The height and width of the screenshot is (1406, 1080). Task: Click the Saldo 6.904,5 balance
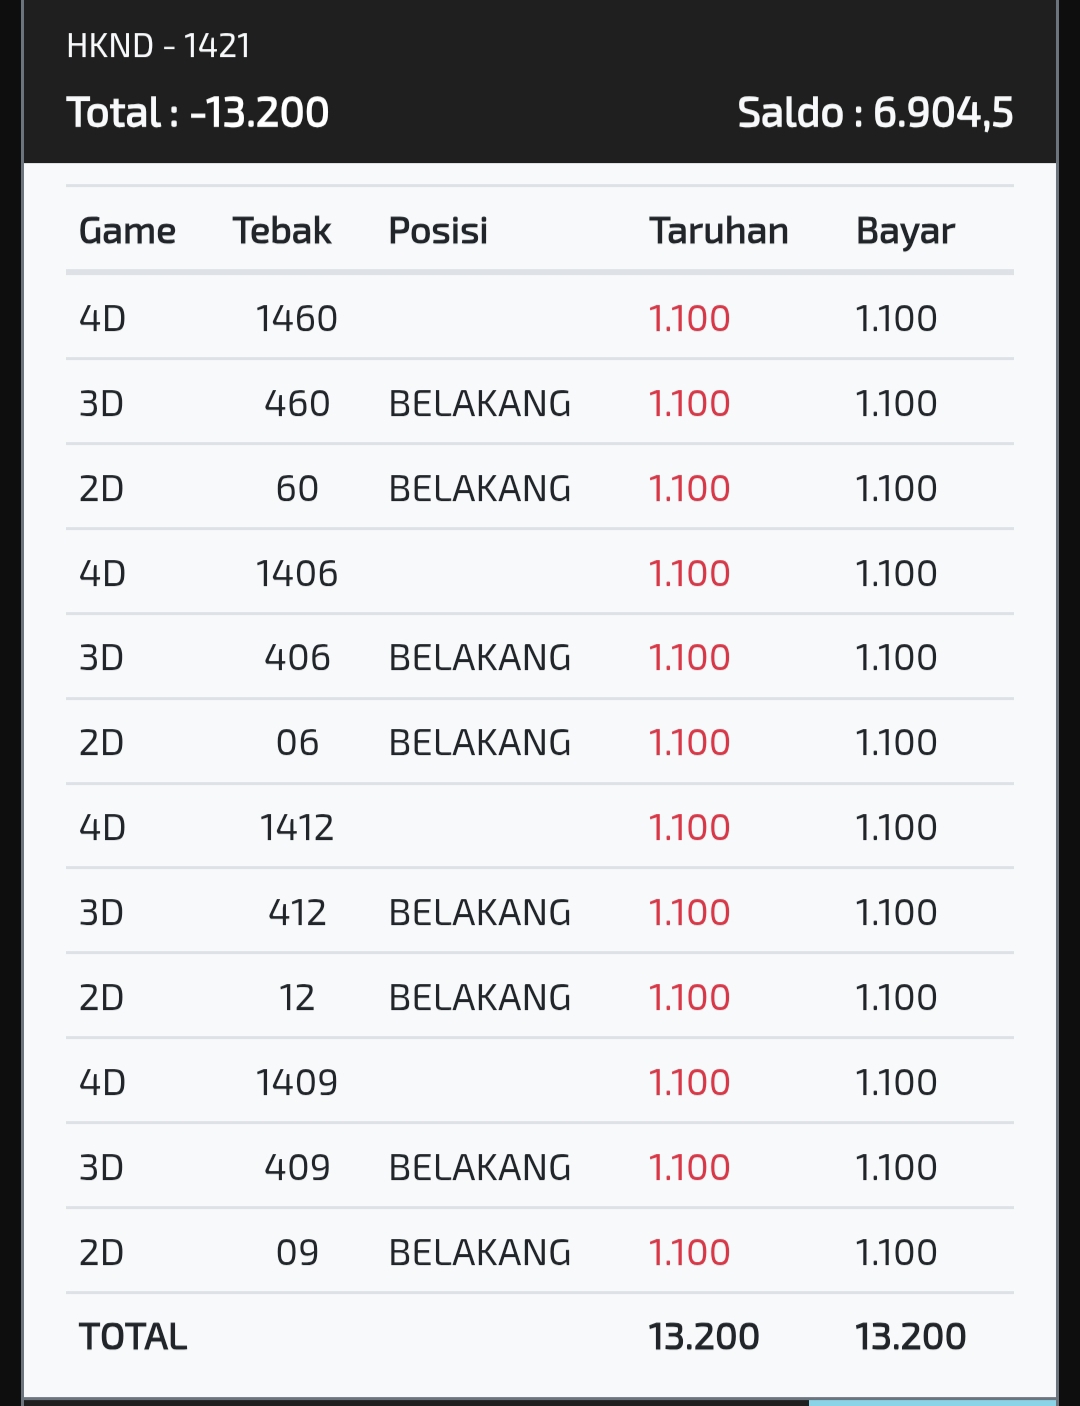point(875,112)
